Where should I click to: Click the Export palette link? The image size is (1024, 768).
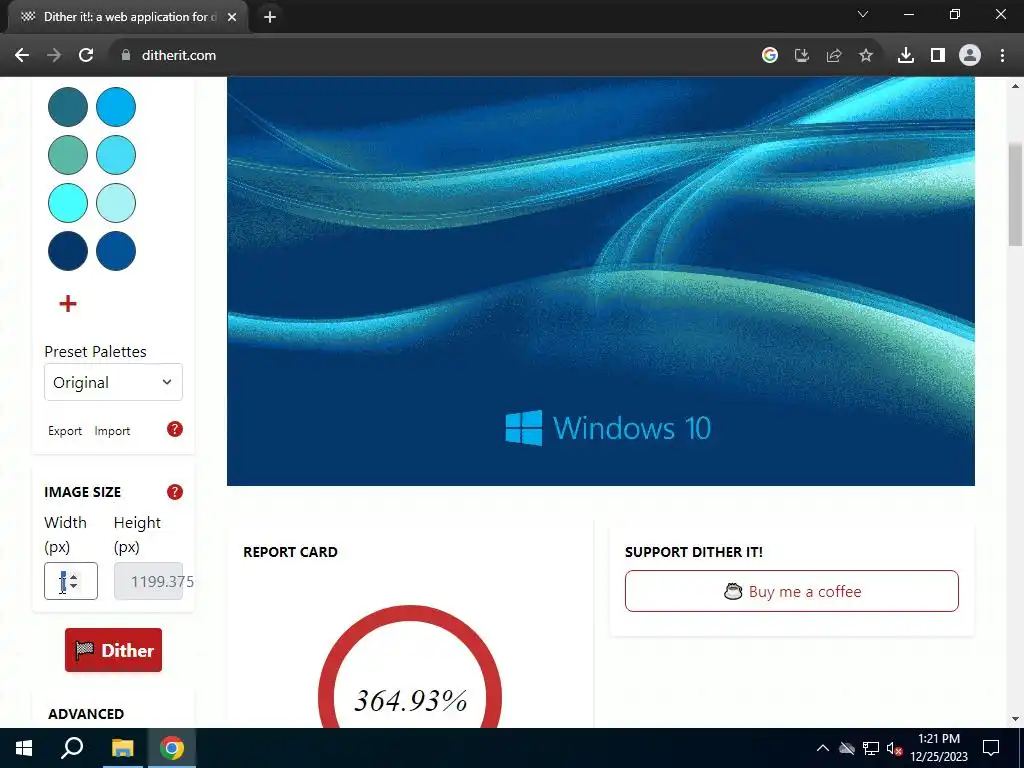(x=65, y=431)
